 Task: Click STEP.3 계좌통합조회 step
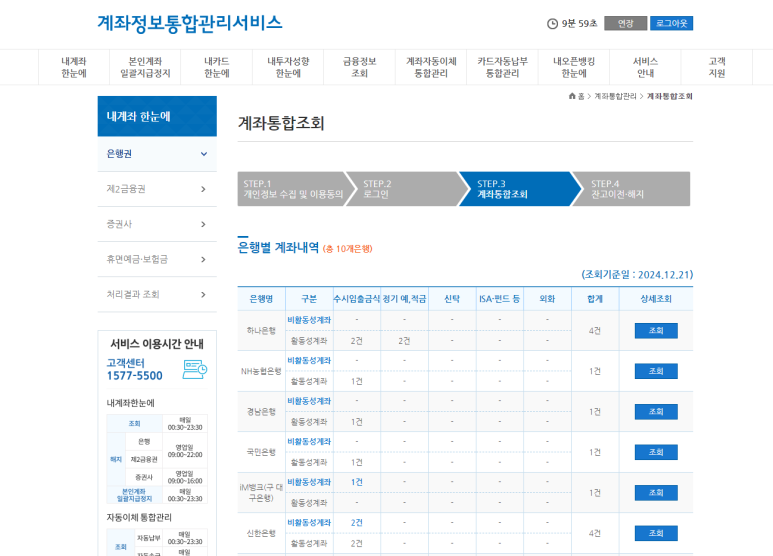[519, 189]
